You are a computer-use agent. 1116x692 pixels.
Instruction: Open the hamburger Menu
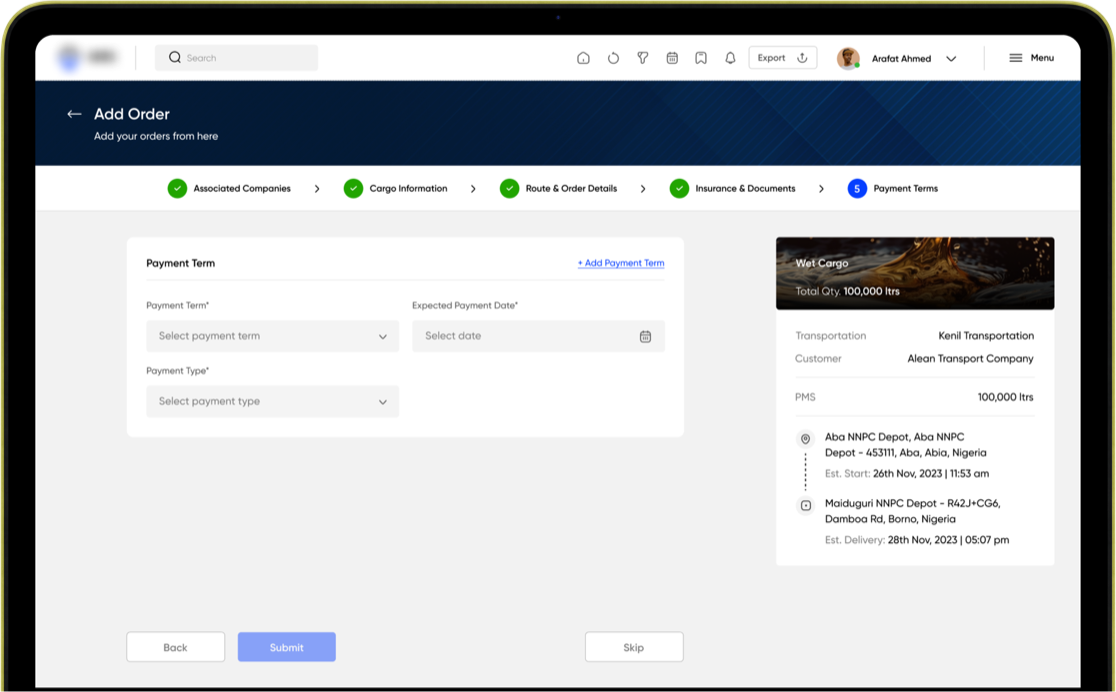click(x=1031, y=58)
